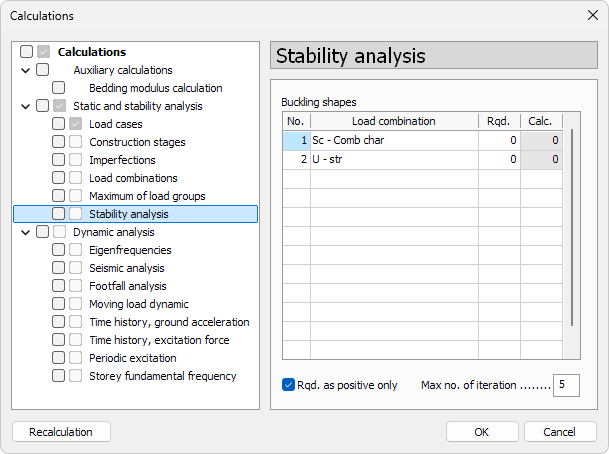Click the Load combination column header

click(x=394, y=121)
